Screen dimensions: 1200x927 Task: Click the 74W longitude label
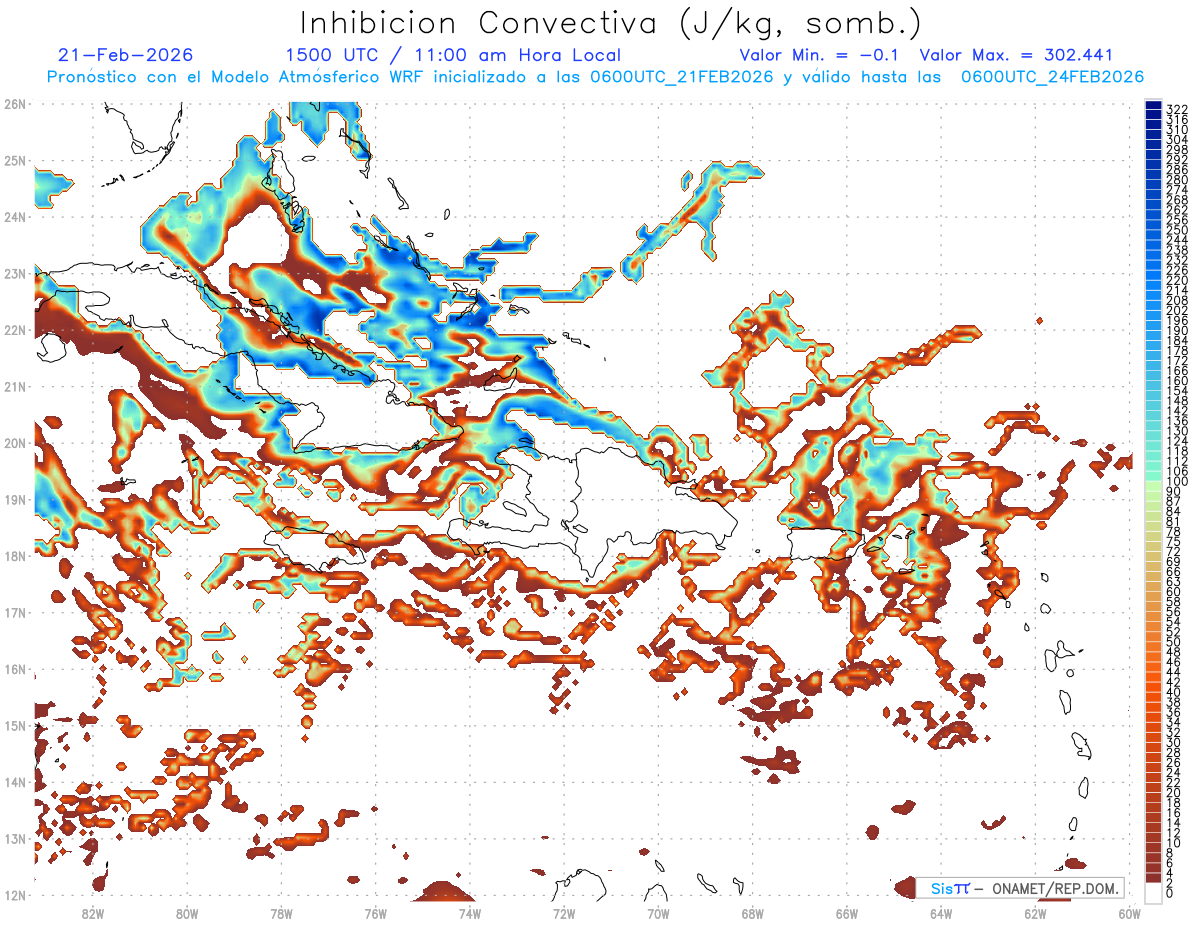(470, 912)
